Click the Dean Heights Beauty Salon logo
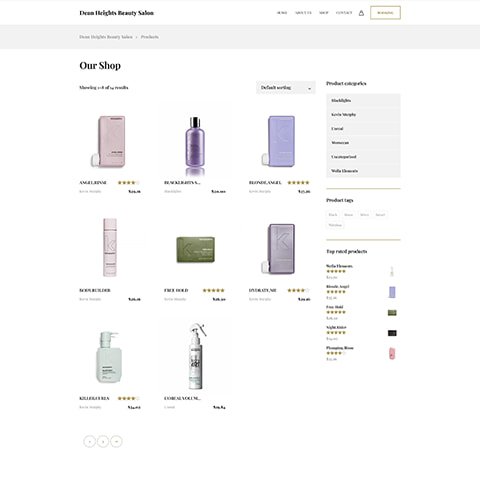The width and height of the screenshot is (480, 480). tap(116, 13)
